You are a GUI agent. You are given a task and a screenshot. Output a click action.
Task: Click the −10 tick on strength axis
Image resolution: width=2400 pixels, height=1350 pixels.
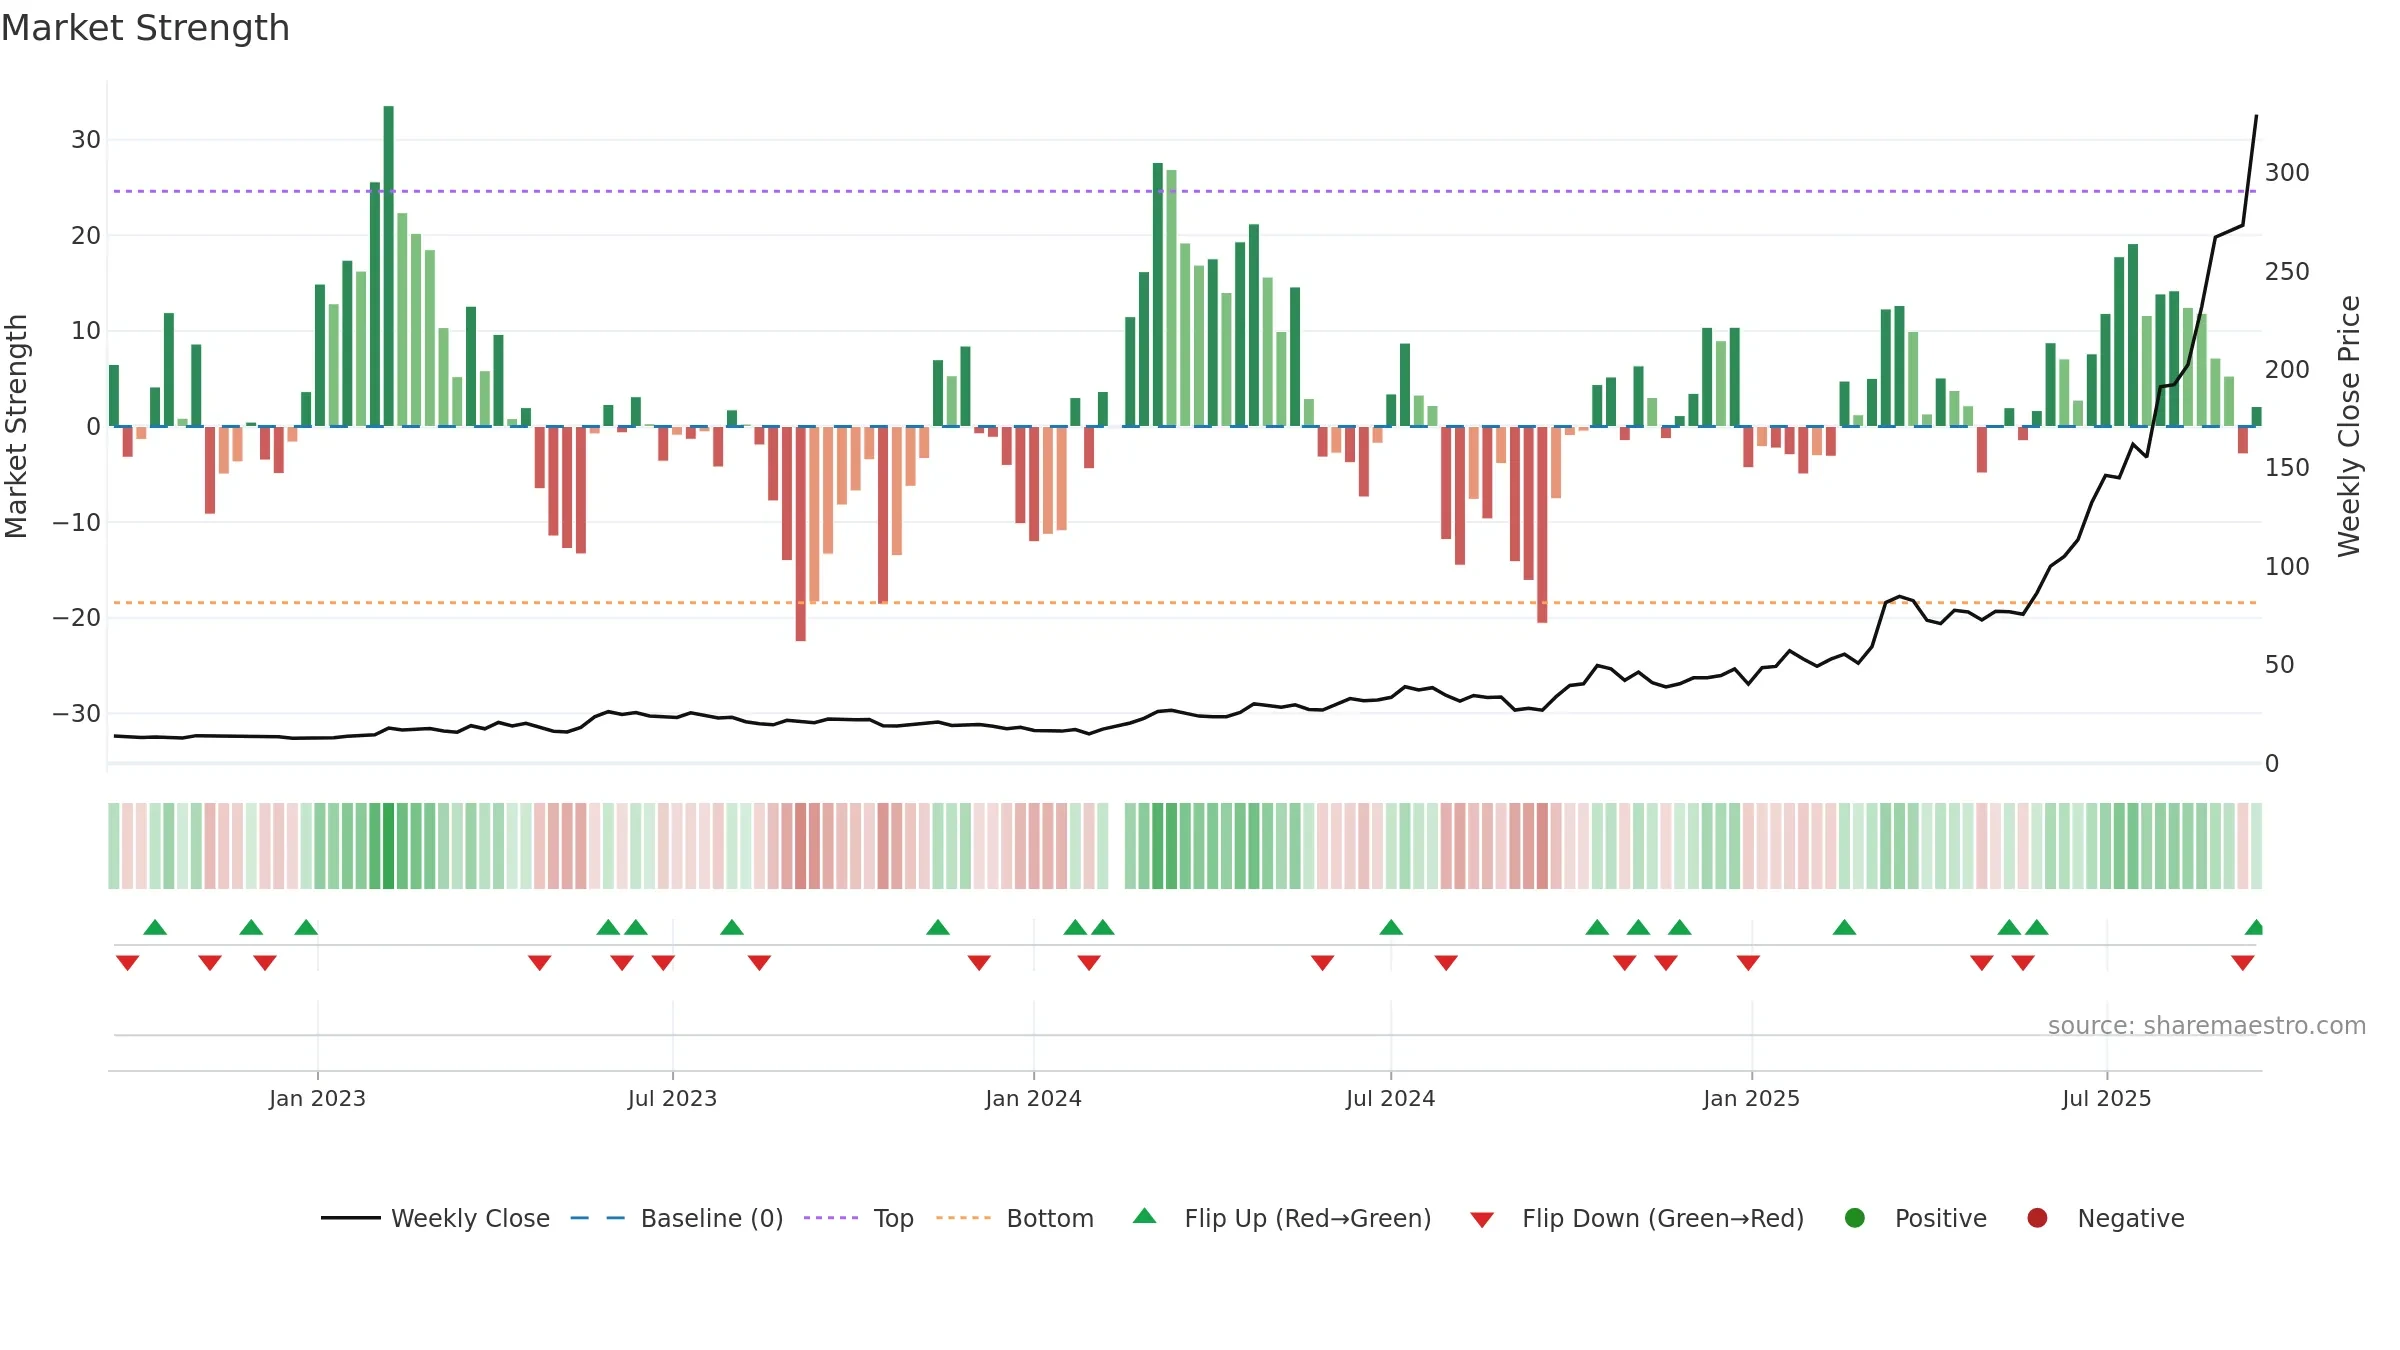point(77,522)
